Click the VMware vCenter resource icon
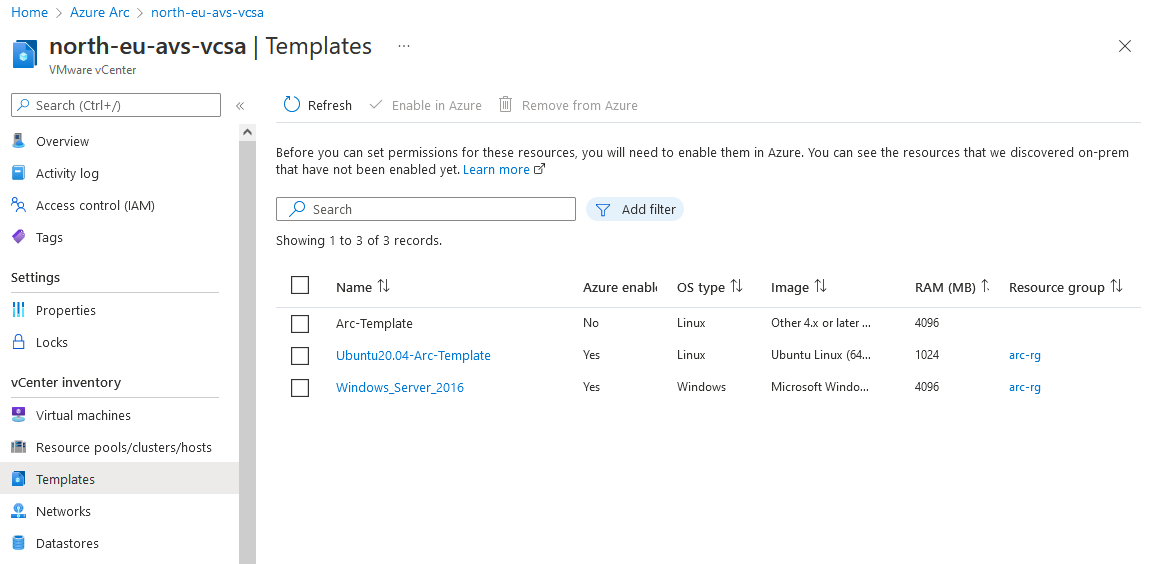 point(24,54)
